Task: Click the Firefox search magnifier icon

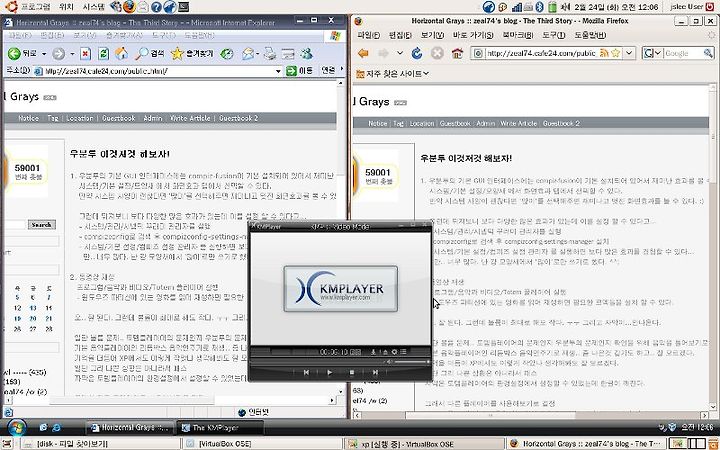Action: pos(709,53)
